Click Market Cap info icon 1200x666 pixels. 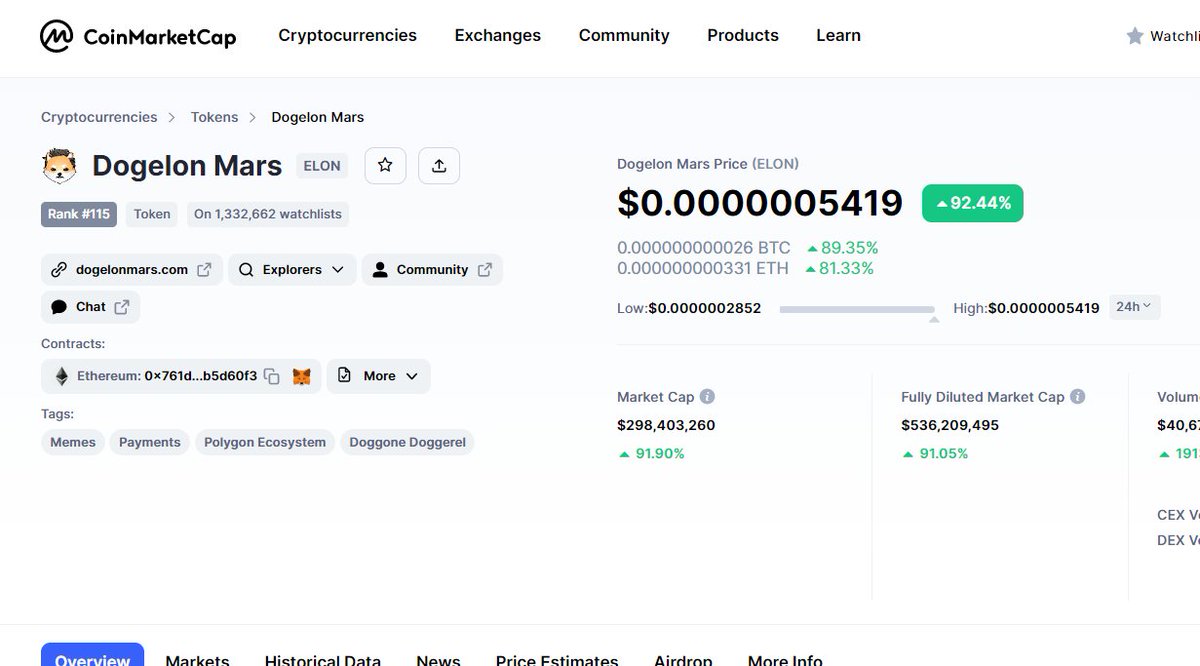(707, 397)
